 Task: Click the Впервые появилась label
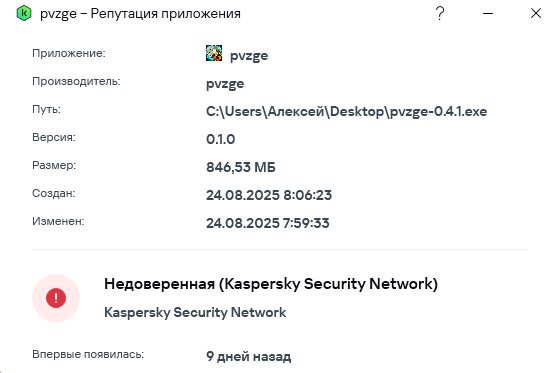(x=88, y=355)
